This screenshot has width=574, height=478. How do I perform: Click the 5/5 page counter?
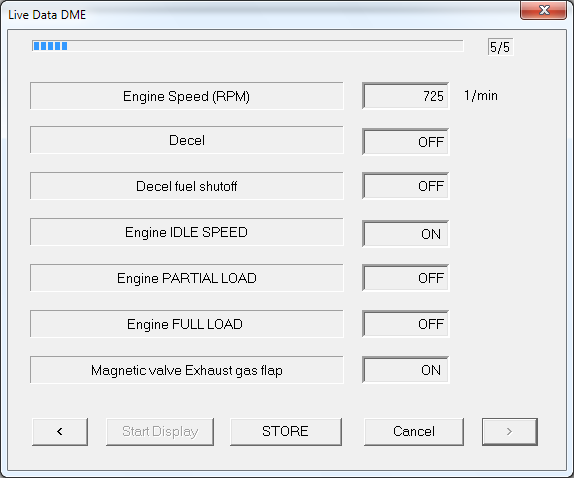pos(500,47)
